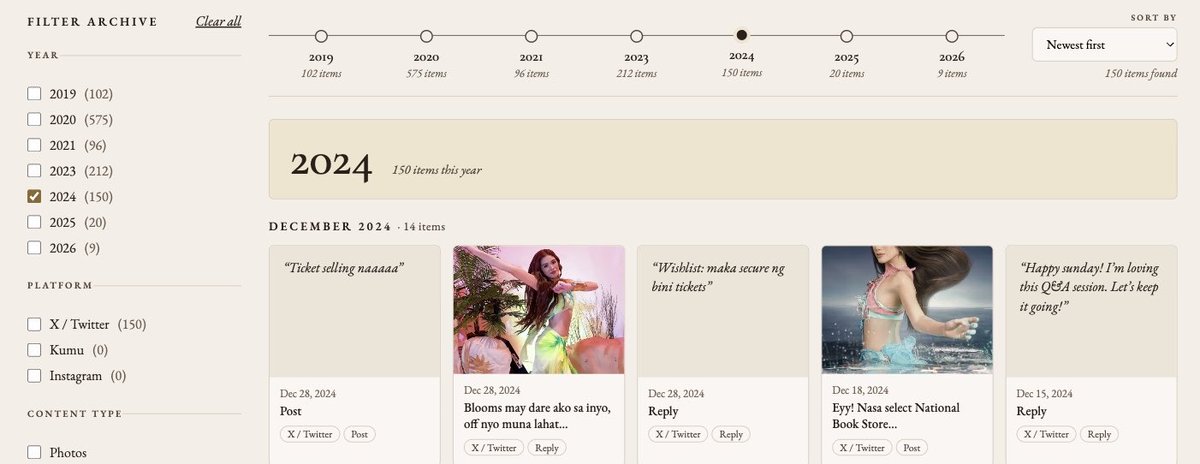Screen dimensions: 1200x464
Task: Click the Post tag on National Book Store card
Action: (x=912, y=448)
